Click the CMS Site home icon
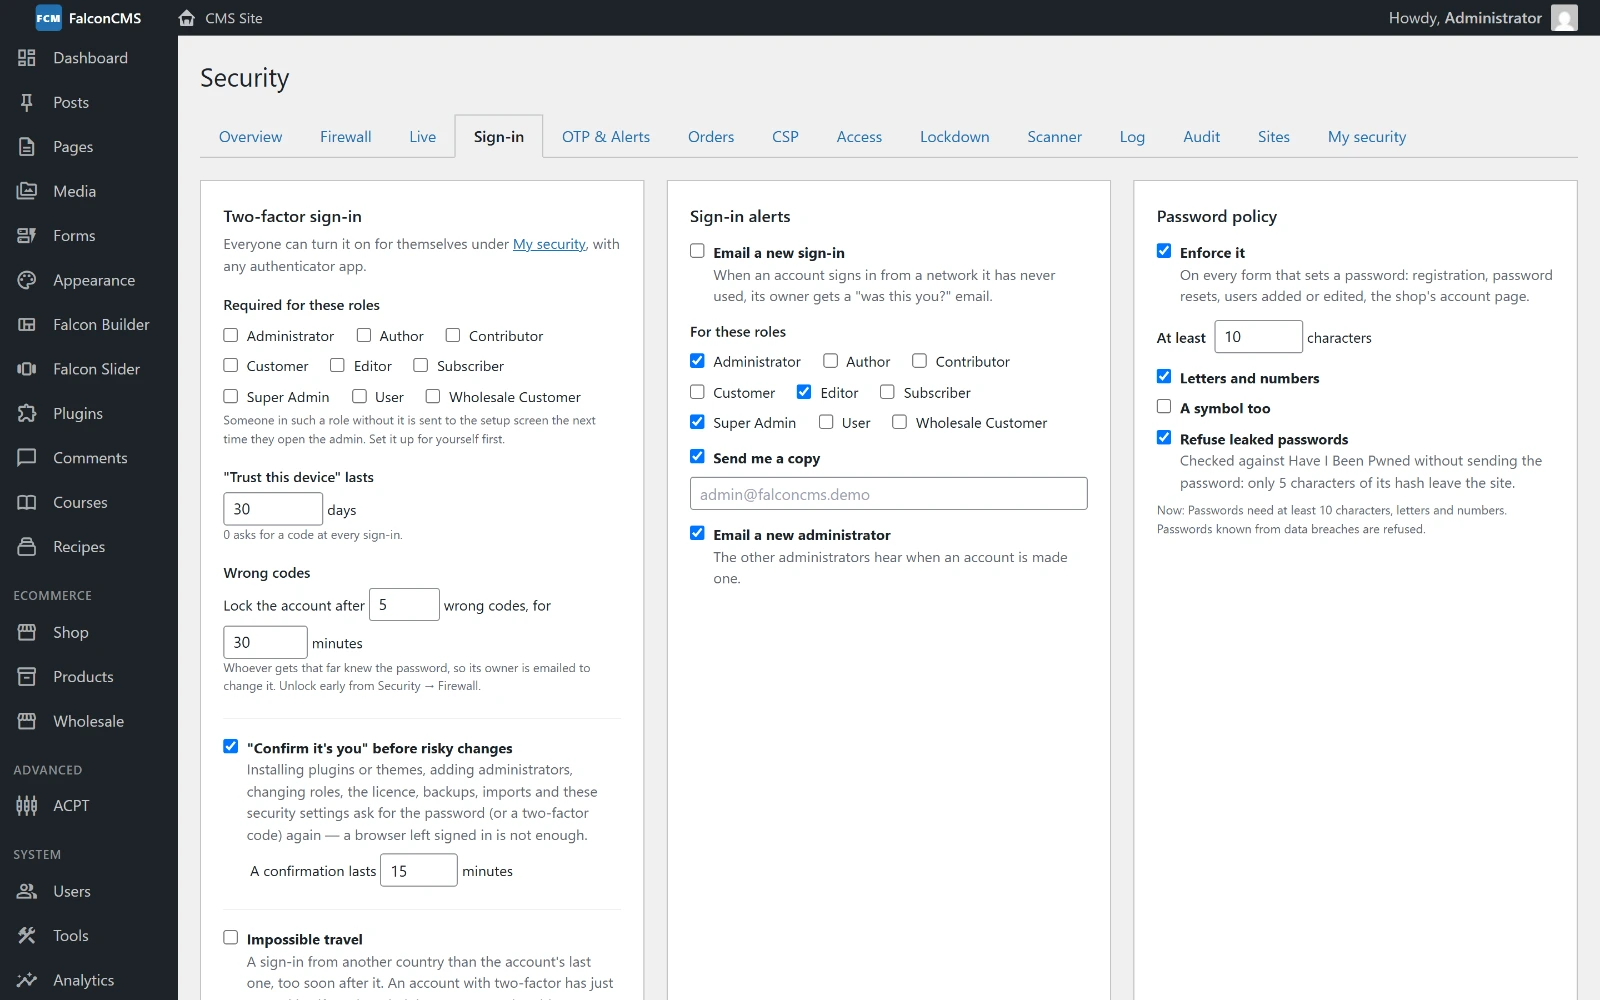Image resolution: width=1600 pixels, height=1000 pixels. click(186, 18)
